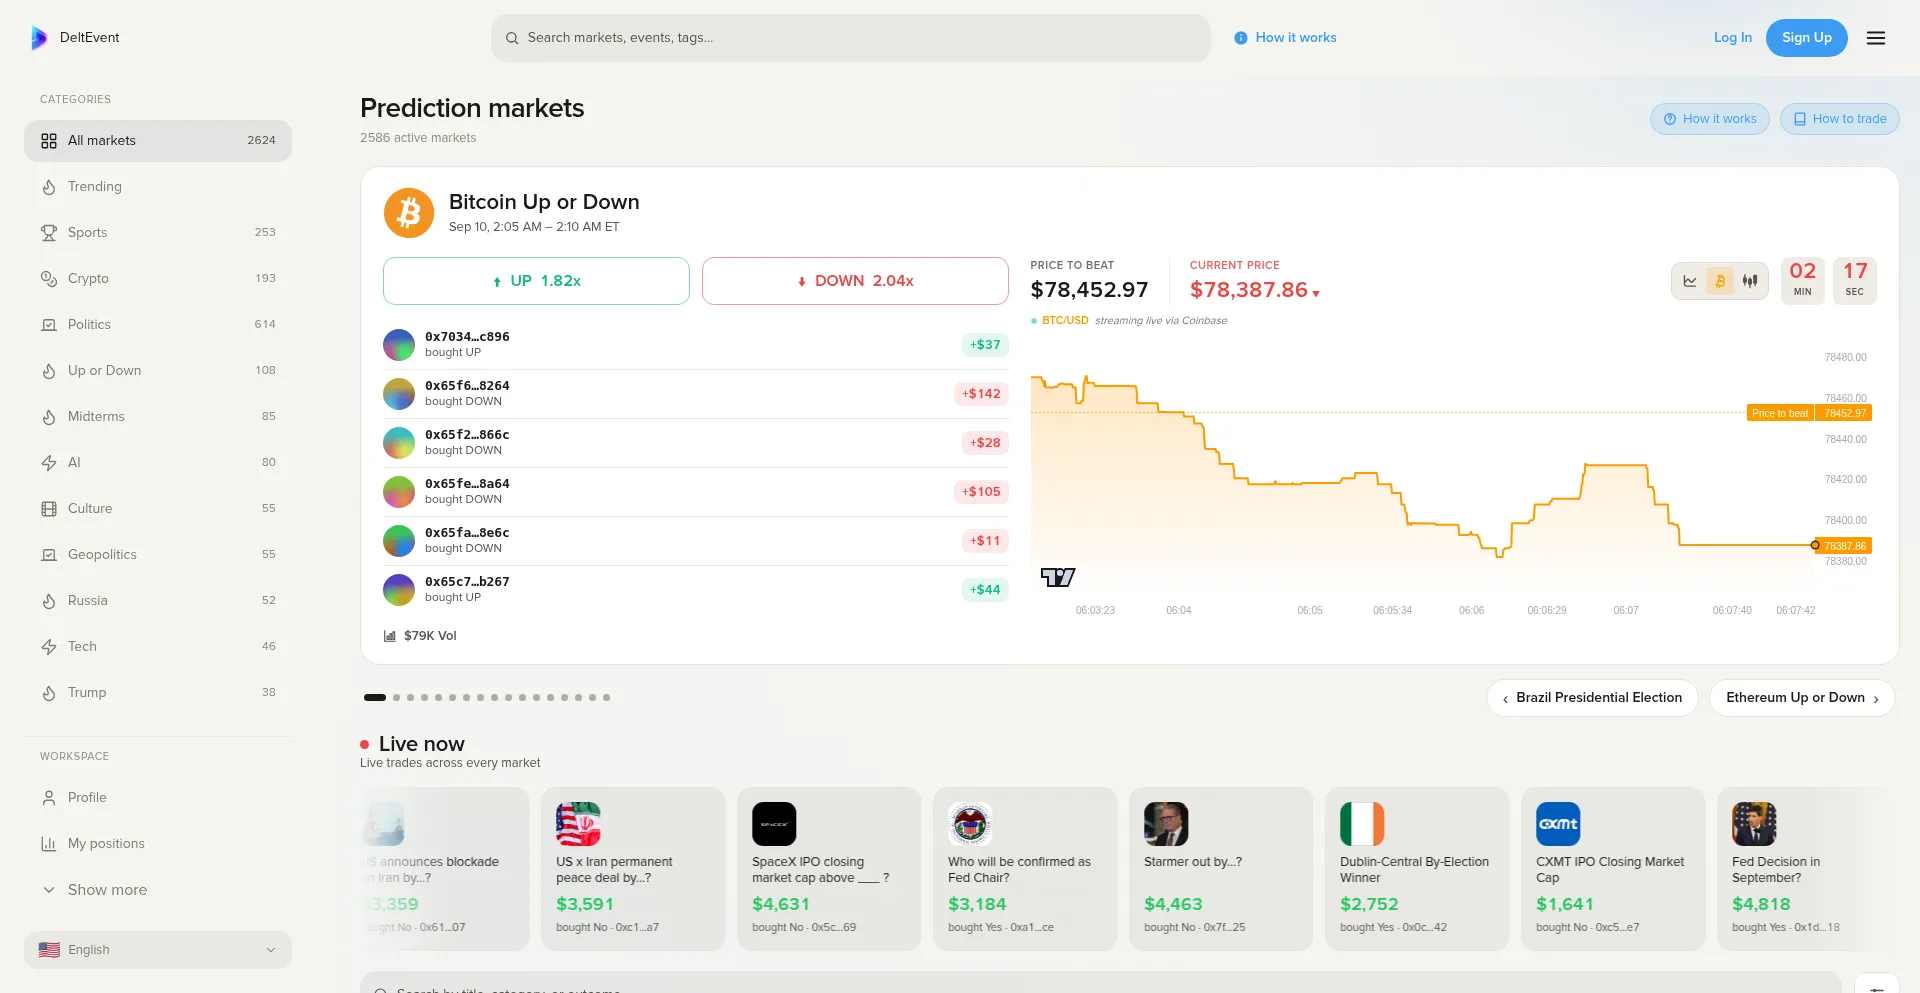Open Dublin-Central By-Election Winner card
The width and height of the screenshot is (1920, 993).
(1417, 869)
